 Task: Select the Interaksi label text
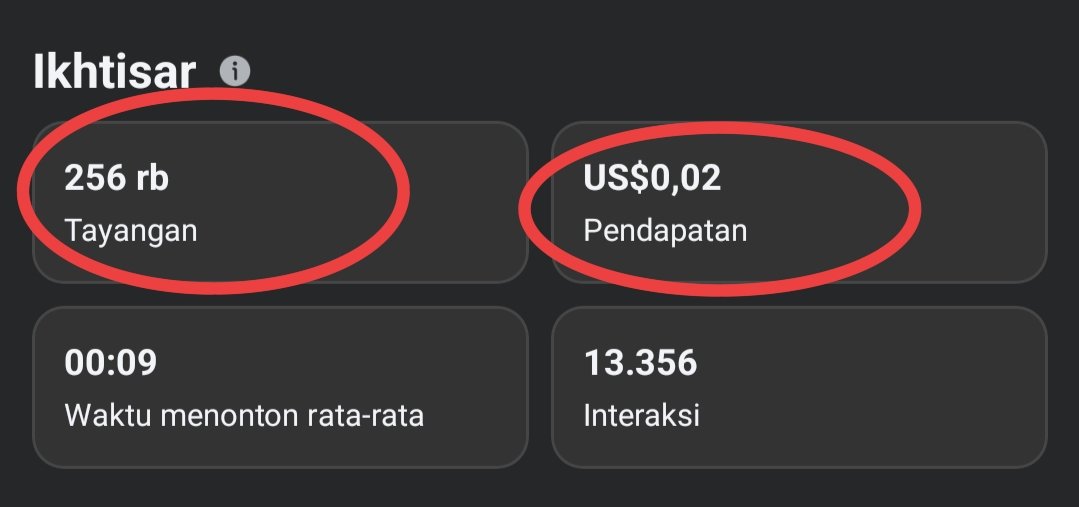[x=641, y=415]
